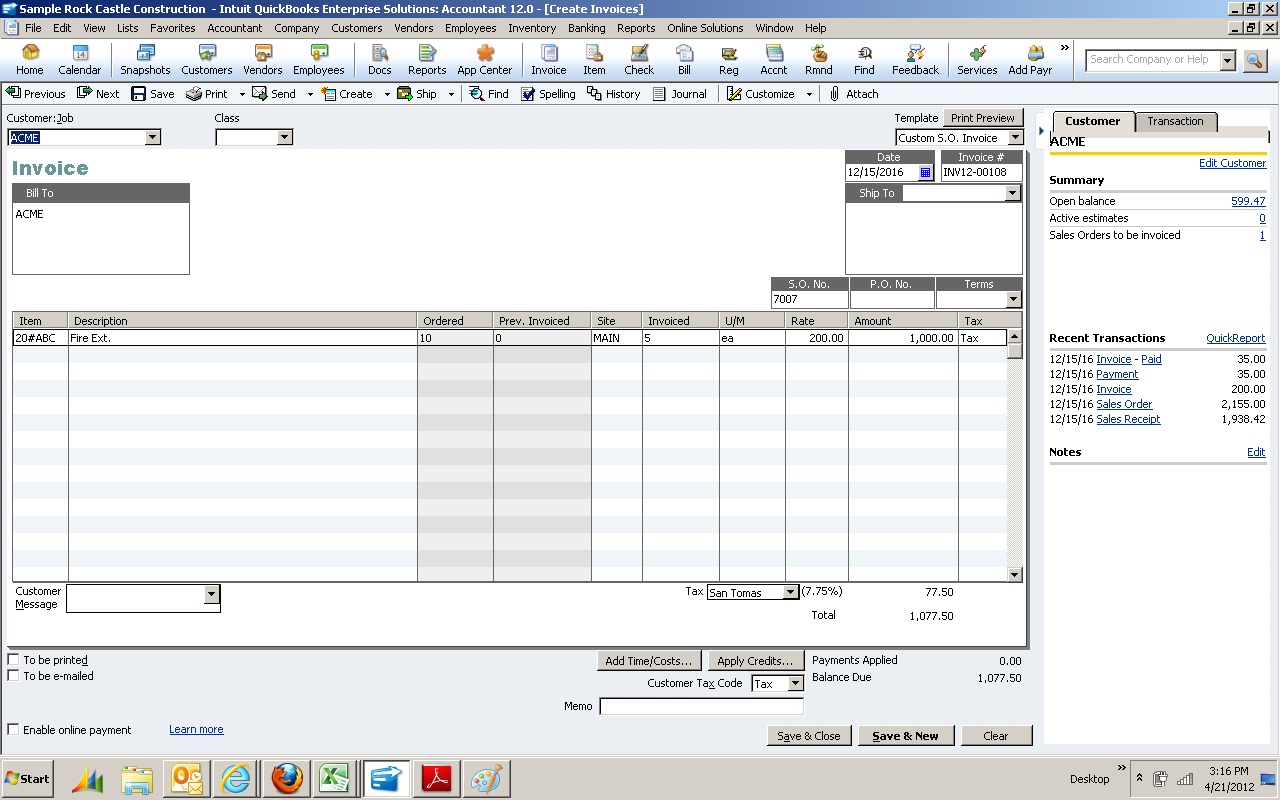Click the line items scrollbar down arrow

[1015, 574]
